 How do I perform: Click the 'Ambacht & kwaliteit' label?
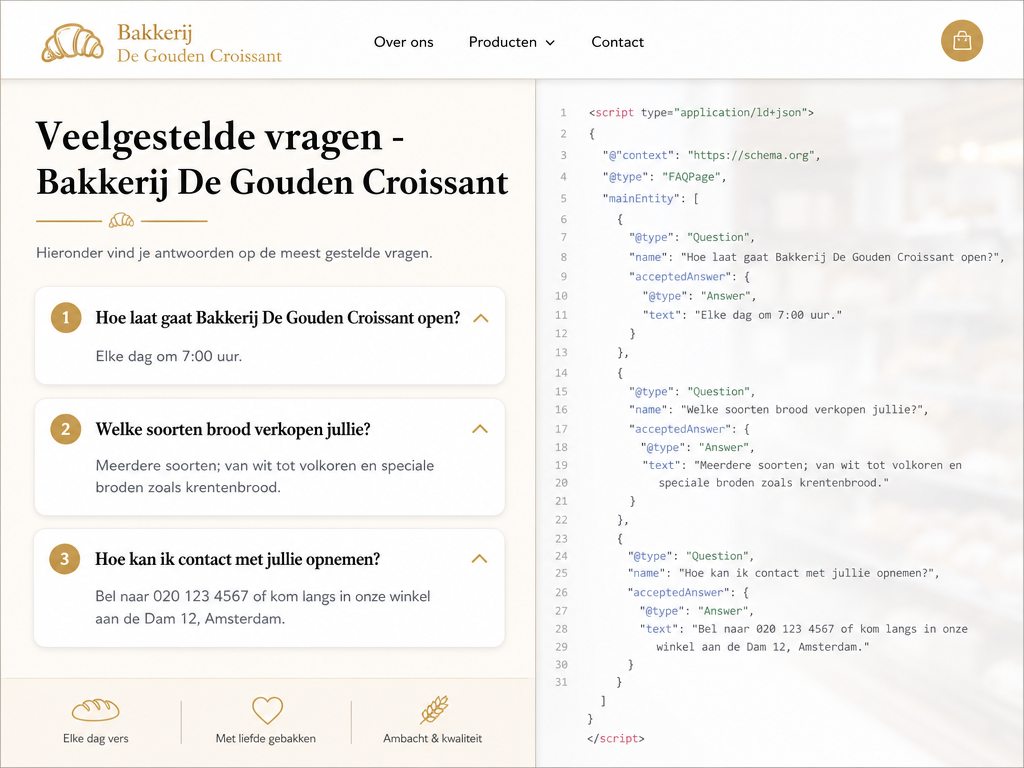432,739
